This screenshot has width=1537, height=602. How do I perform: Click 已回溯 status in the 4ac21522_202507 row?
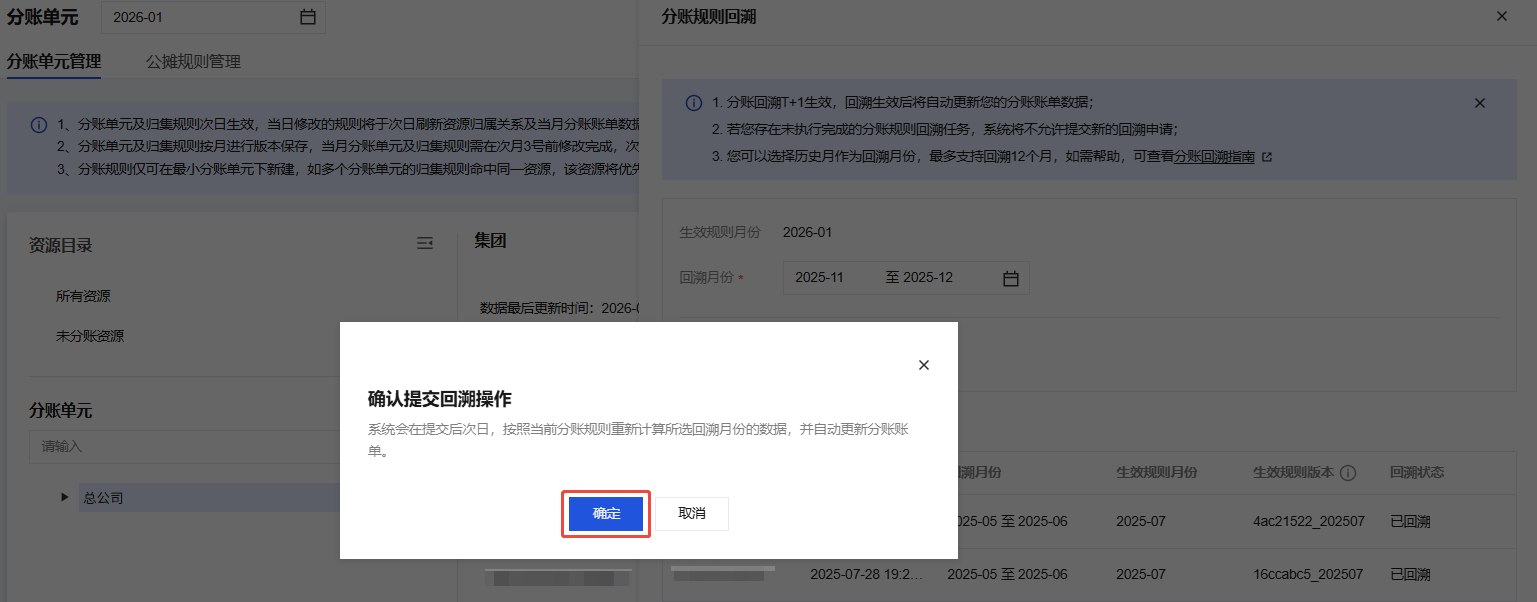[1410, 521]
